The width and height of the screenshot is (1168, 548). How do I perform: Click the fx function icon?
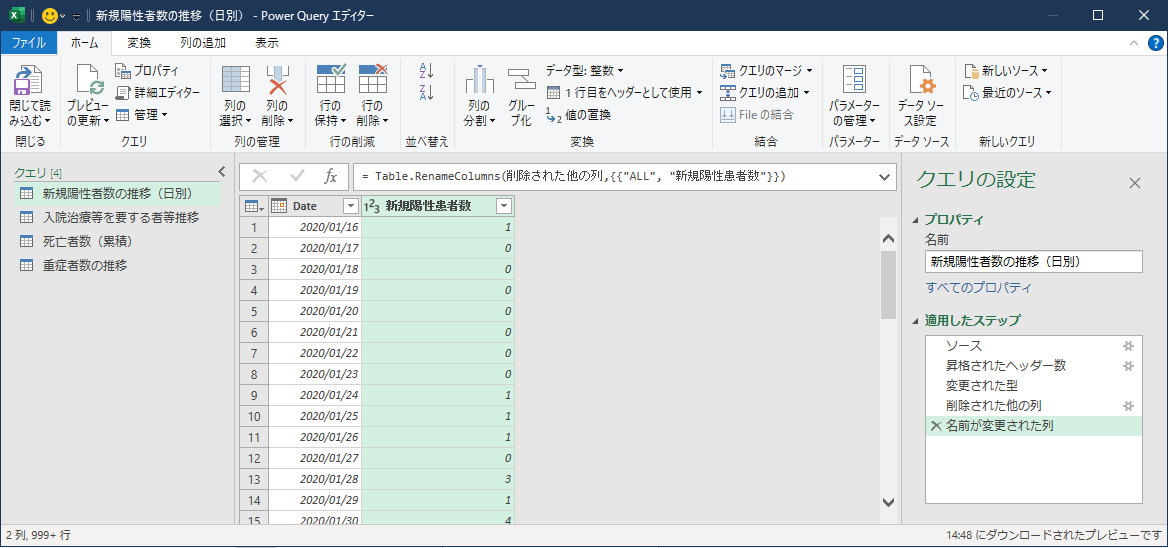331,176
